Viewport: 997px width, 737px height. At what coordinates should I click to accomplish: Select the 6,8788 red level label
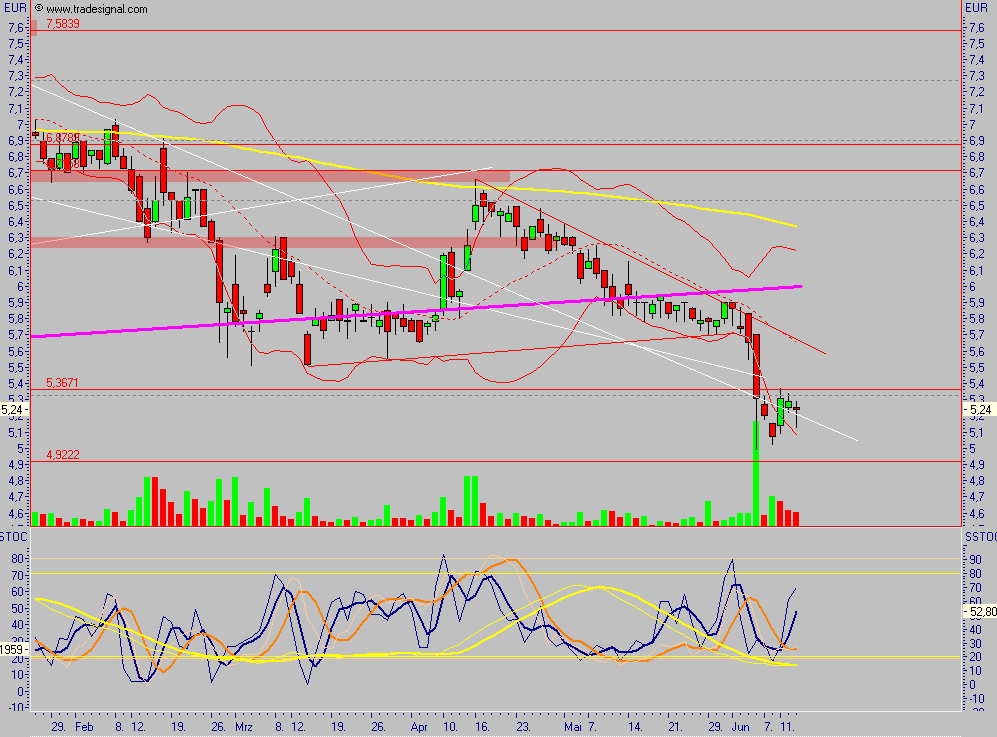pos(61,138)
